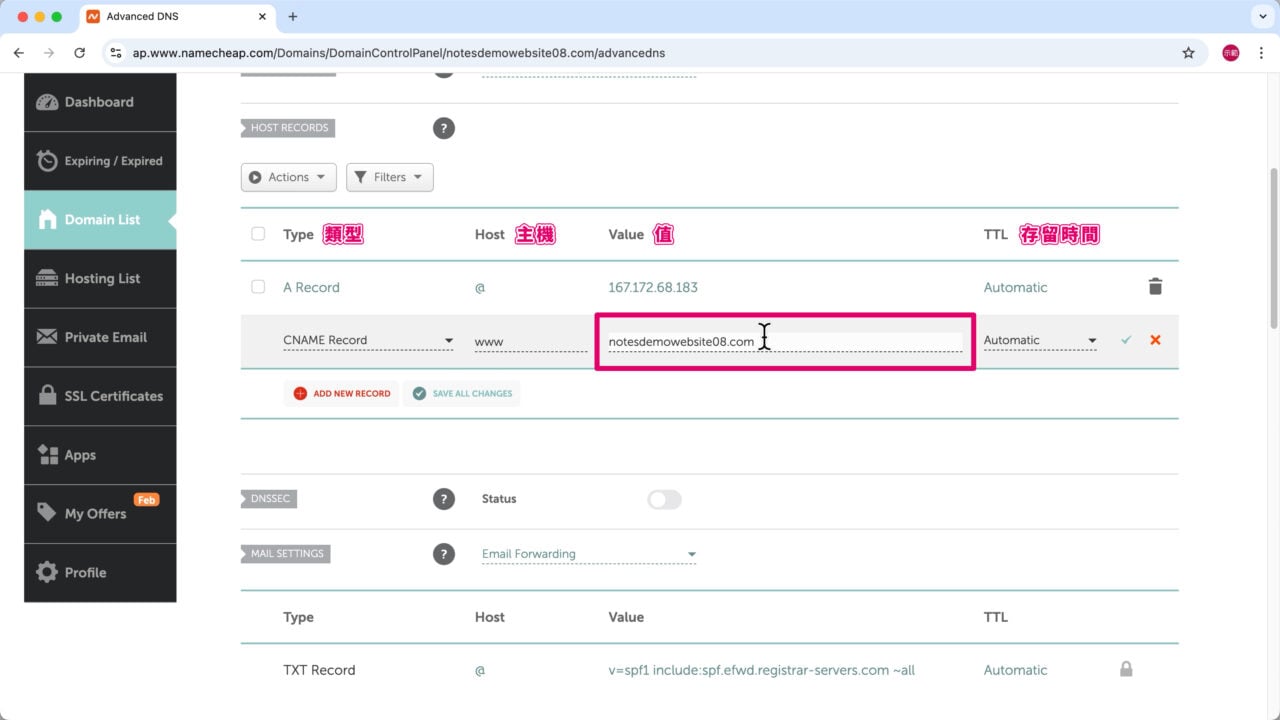The width and height of the screenshot is (1280, 720).
Task: Click the Add New Record button
Action: [x=342, y=394]
